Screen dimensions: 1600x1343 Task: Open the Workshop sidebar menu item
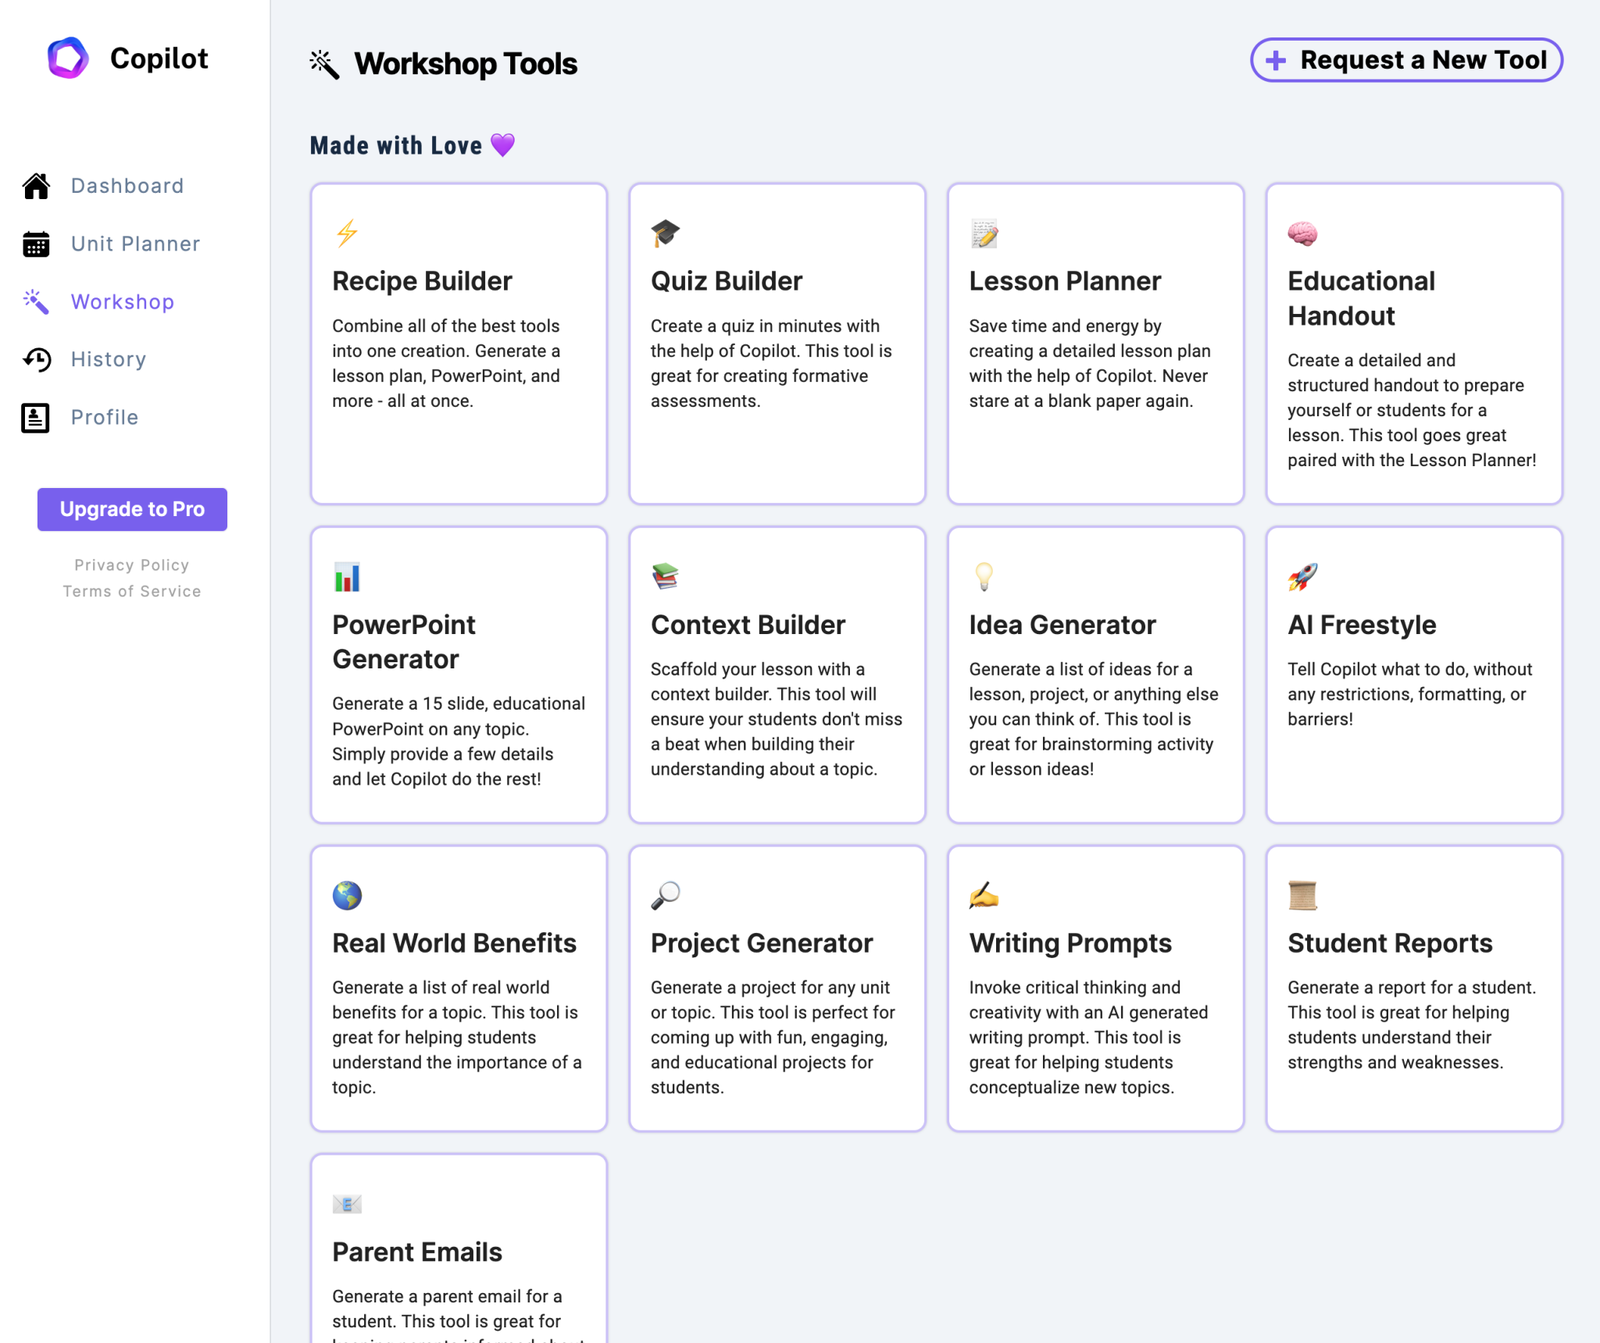click(122, 302)
